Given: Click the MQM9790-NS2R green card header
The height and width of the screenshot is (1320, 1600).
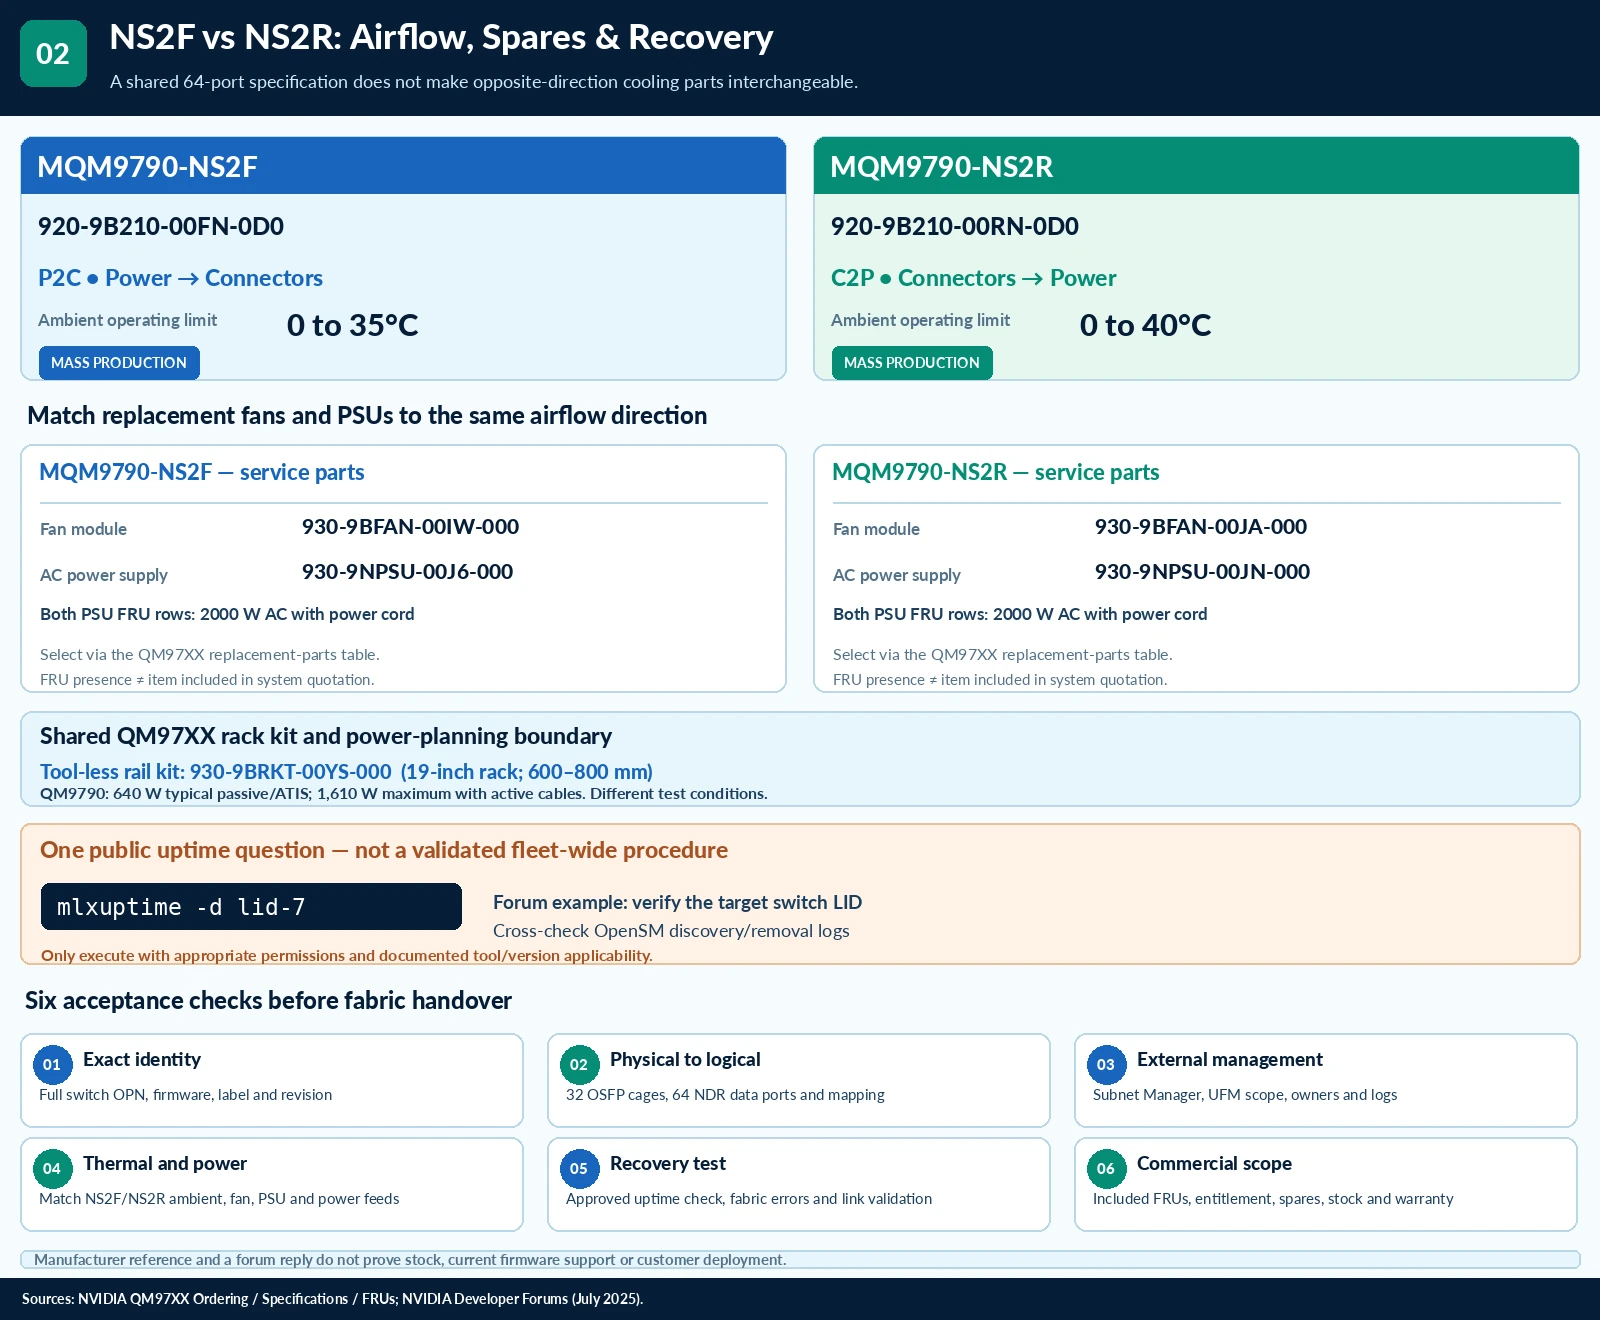Looking at the screenshot, I should (1196, 166).
